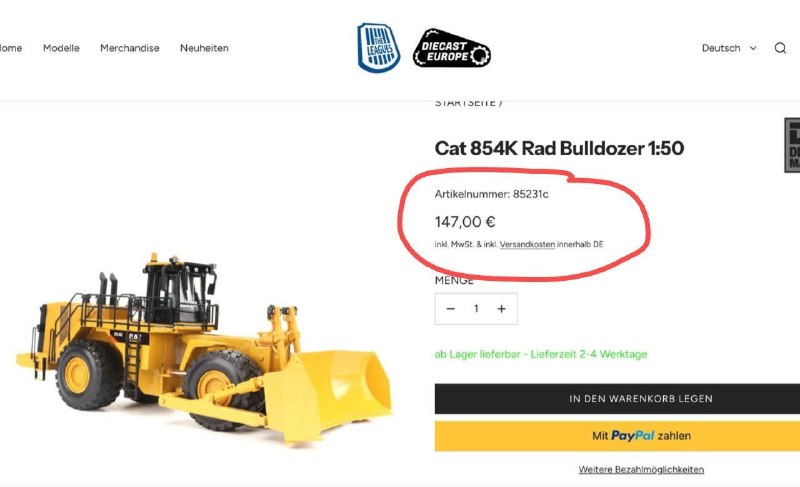Image resolution: width=800 pixels, height=487 pixels.
Task: Open the Merchandise menu item
Action: [130, 48]
